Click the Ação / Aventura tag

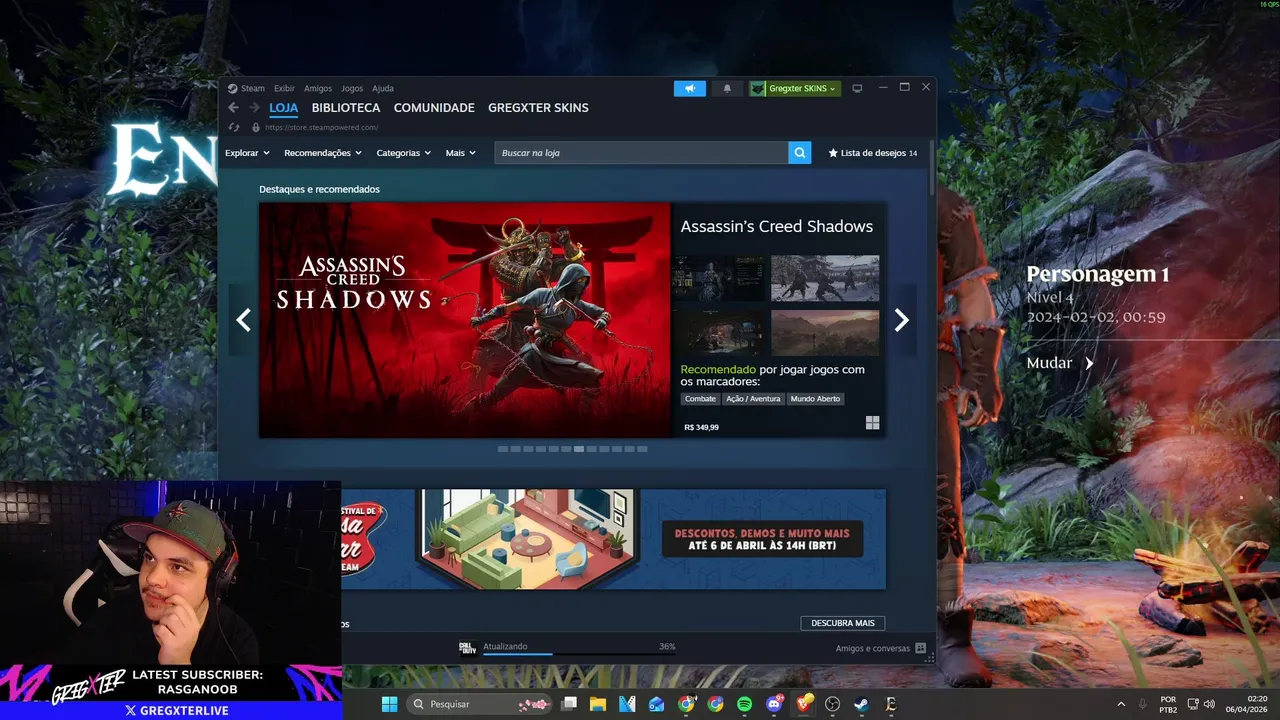[753, 399]
